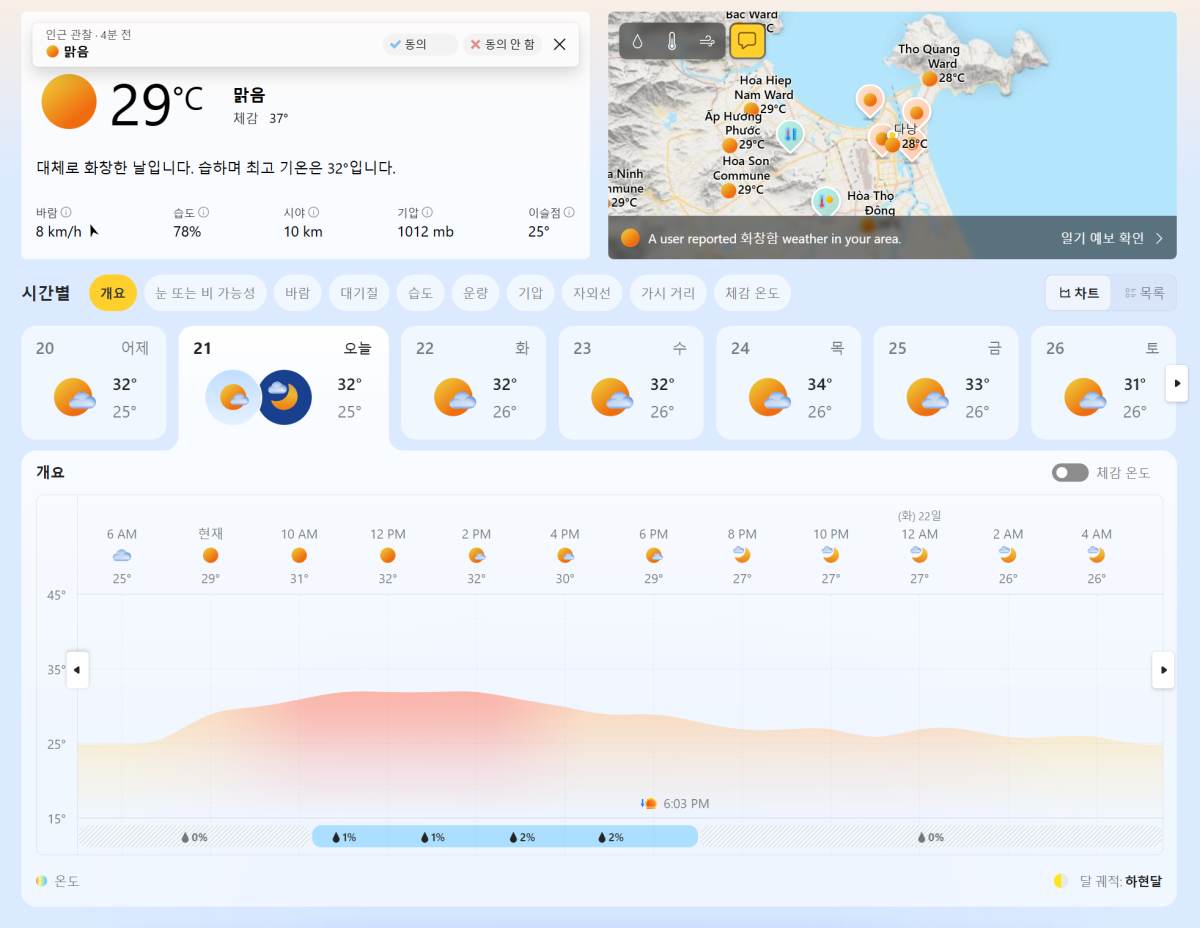Select the 개요 hourly tab
The height and width of the screenshot is (928, 1200).
point(113,293)
